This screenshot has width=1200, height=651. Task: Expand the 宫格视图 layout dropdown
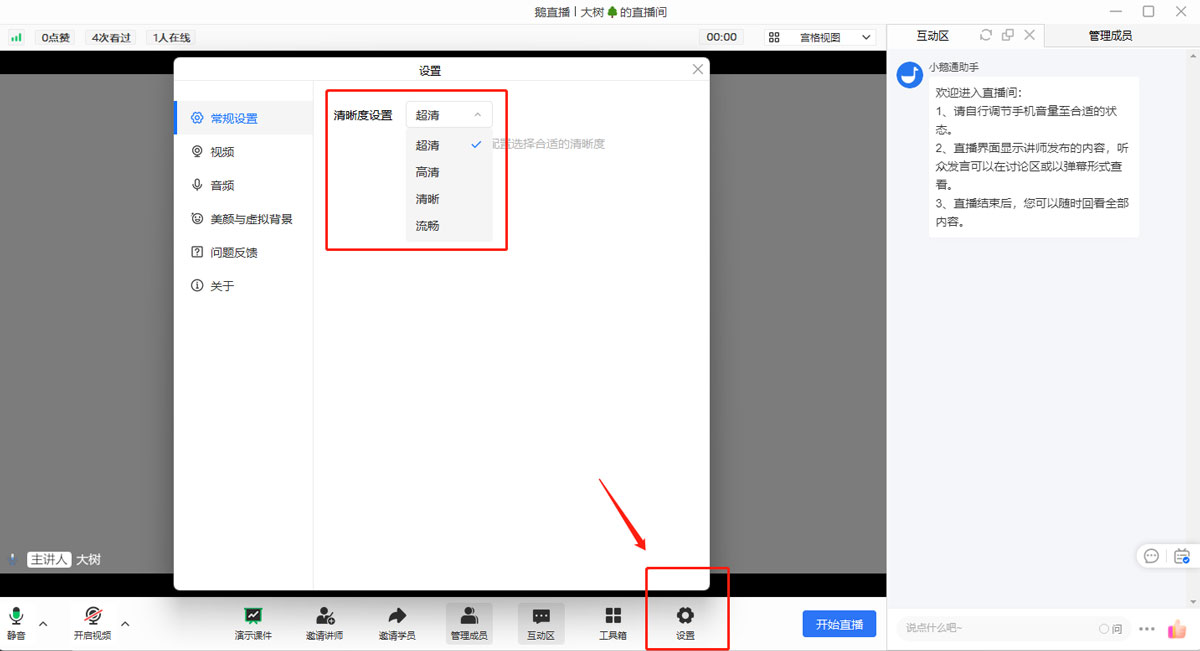[820, 37]
